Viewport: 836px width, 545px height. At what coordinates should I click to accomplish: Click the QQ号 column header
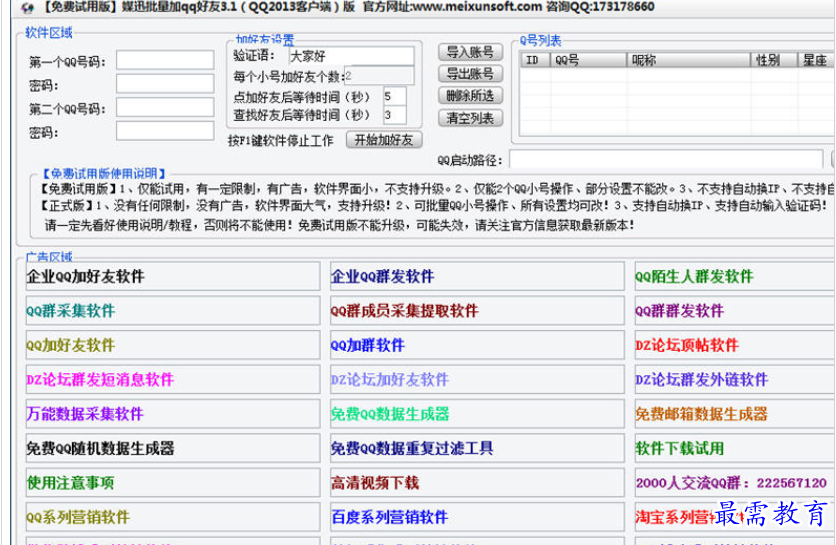pos(589,60)
